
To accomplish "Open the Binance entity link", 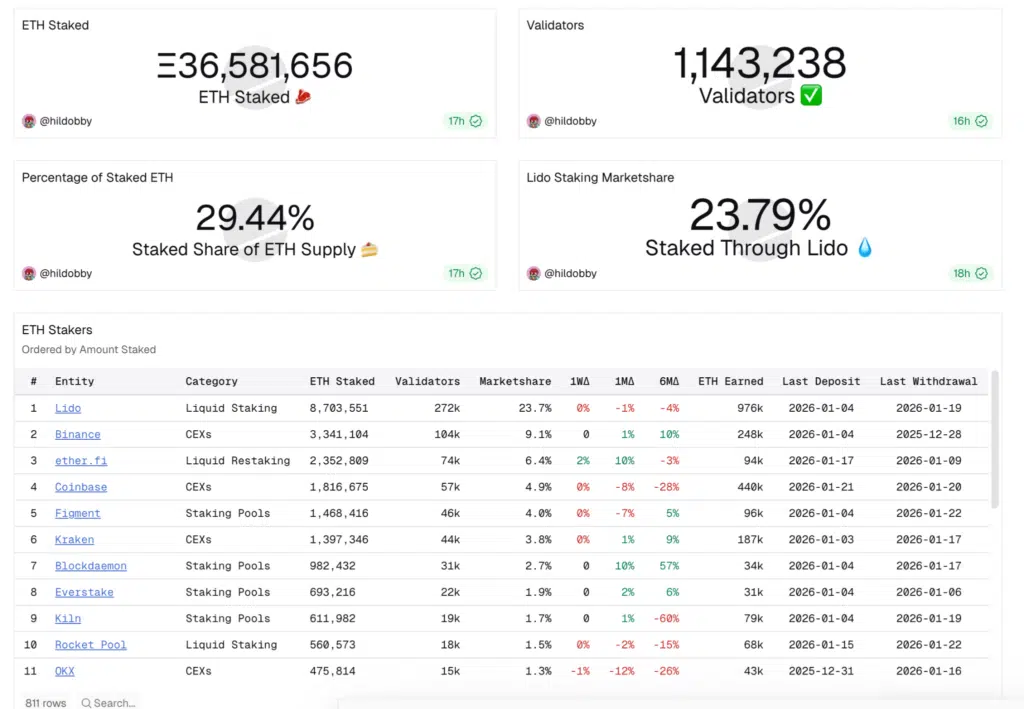I will (x=77, y=434).
